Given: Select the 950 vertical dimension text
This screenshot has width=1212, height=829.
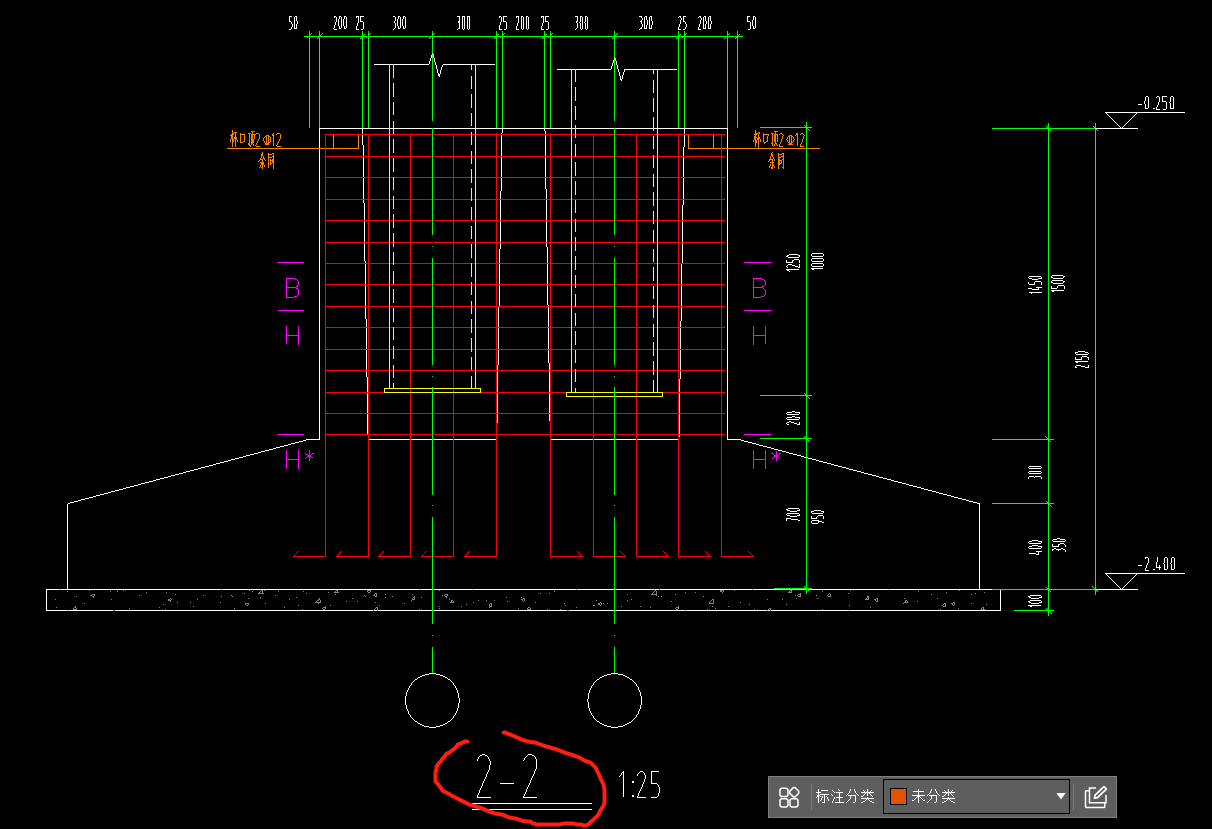Looking at the screenshot, I should click(818, 517).
